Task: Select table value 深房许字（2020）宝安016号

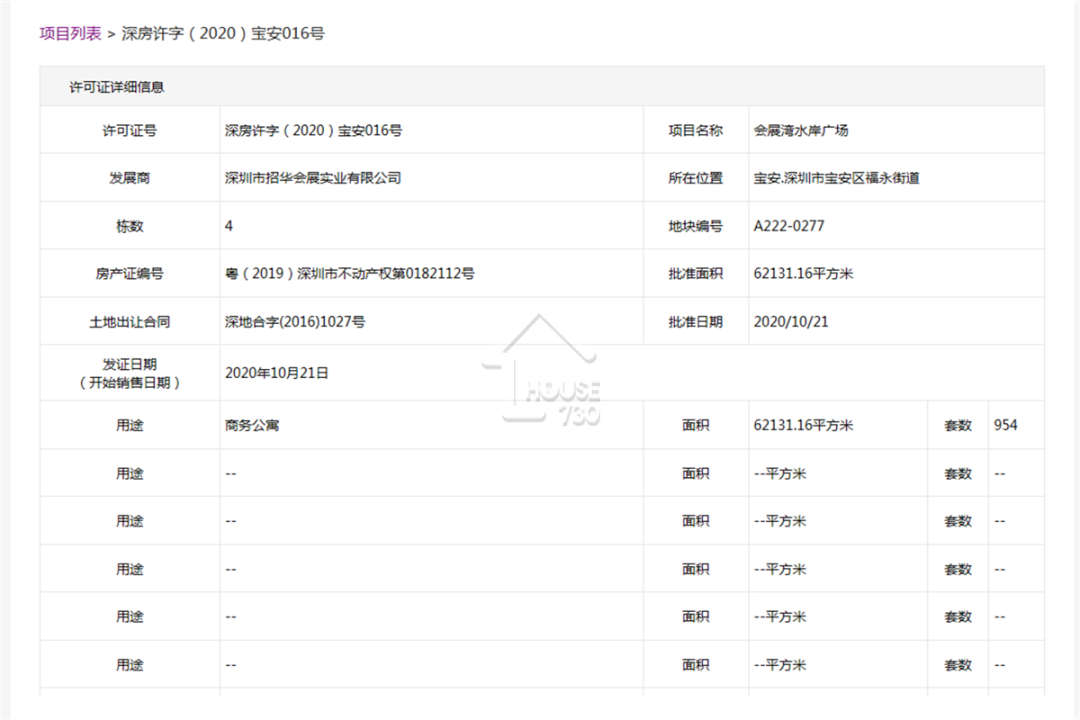Action: [x=313, y=130]
